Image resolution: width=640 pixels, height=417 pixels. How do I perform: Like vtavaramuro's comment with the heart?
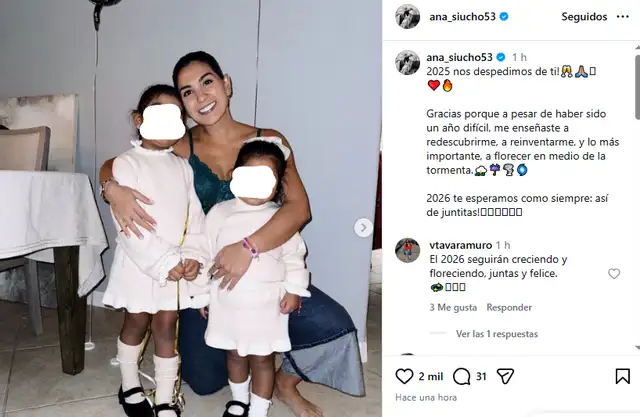click(614, 273)
